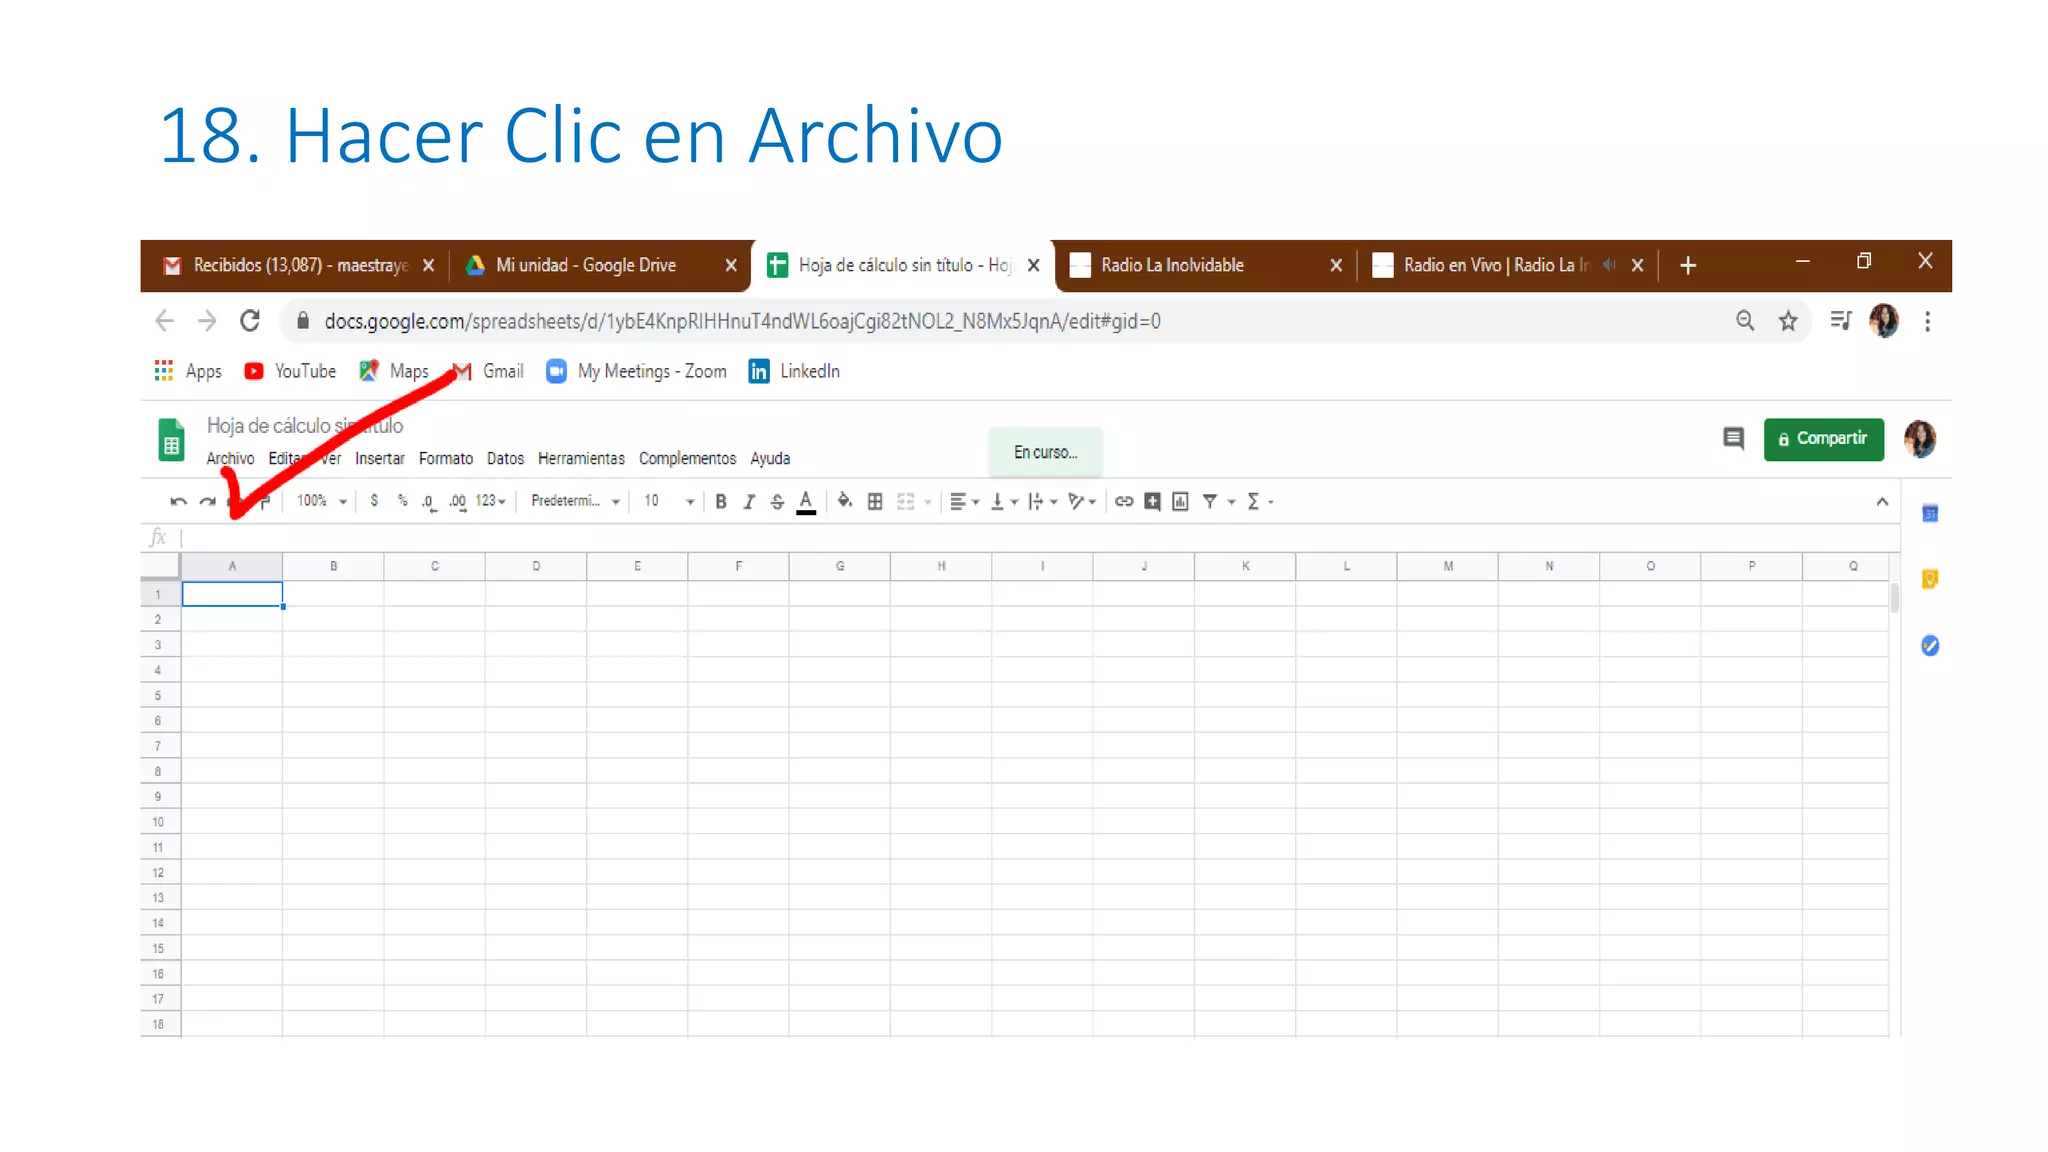Increase decimal places
Viewport: 2048px width, 1152px height.
click(458, 502)
